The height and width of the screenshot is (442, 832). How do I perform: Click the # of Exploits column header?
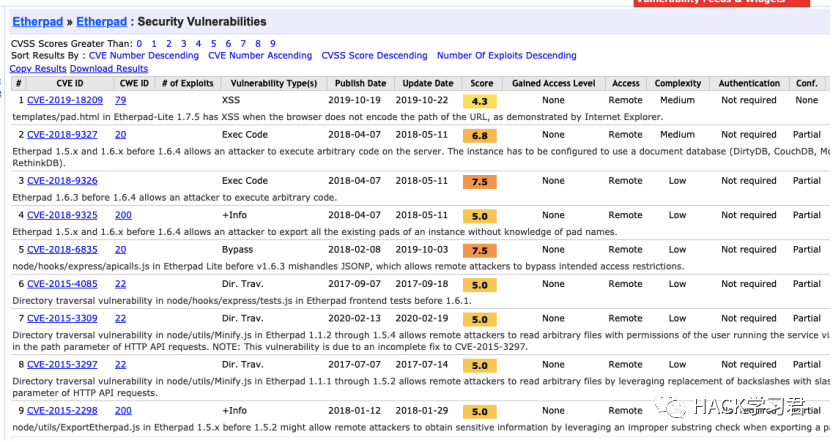(x=187, y=83)
